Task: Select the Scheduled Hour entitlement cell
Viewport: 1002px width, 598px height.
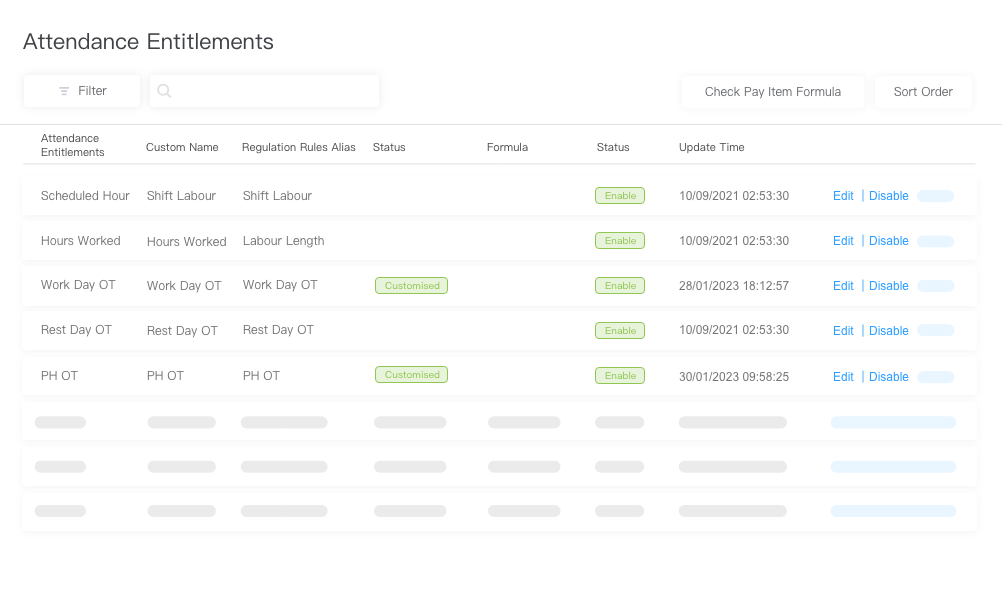Action: [x=85, y=196]
